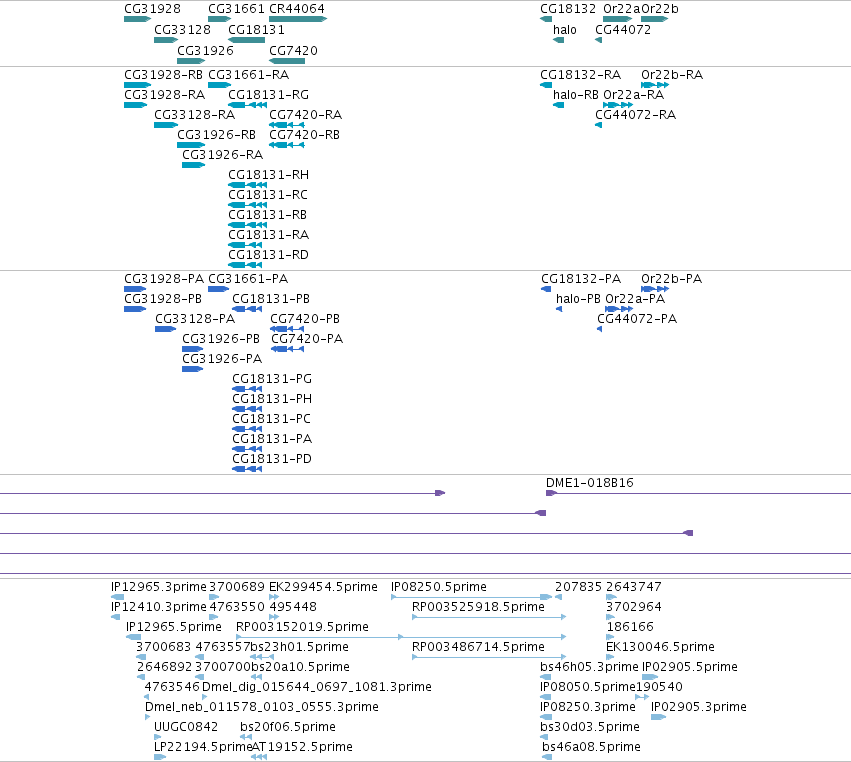This screenshot has height=762, width=851.
Task: Open the CG44072-PA protein label
Action: [x=637, y=319]
